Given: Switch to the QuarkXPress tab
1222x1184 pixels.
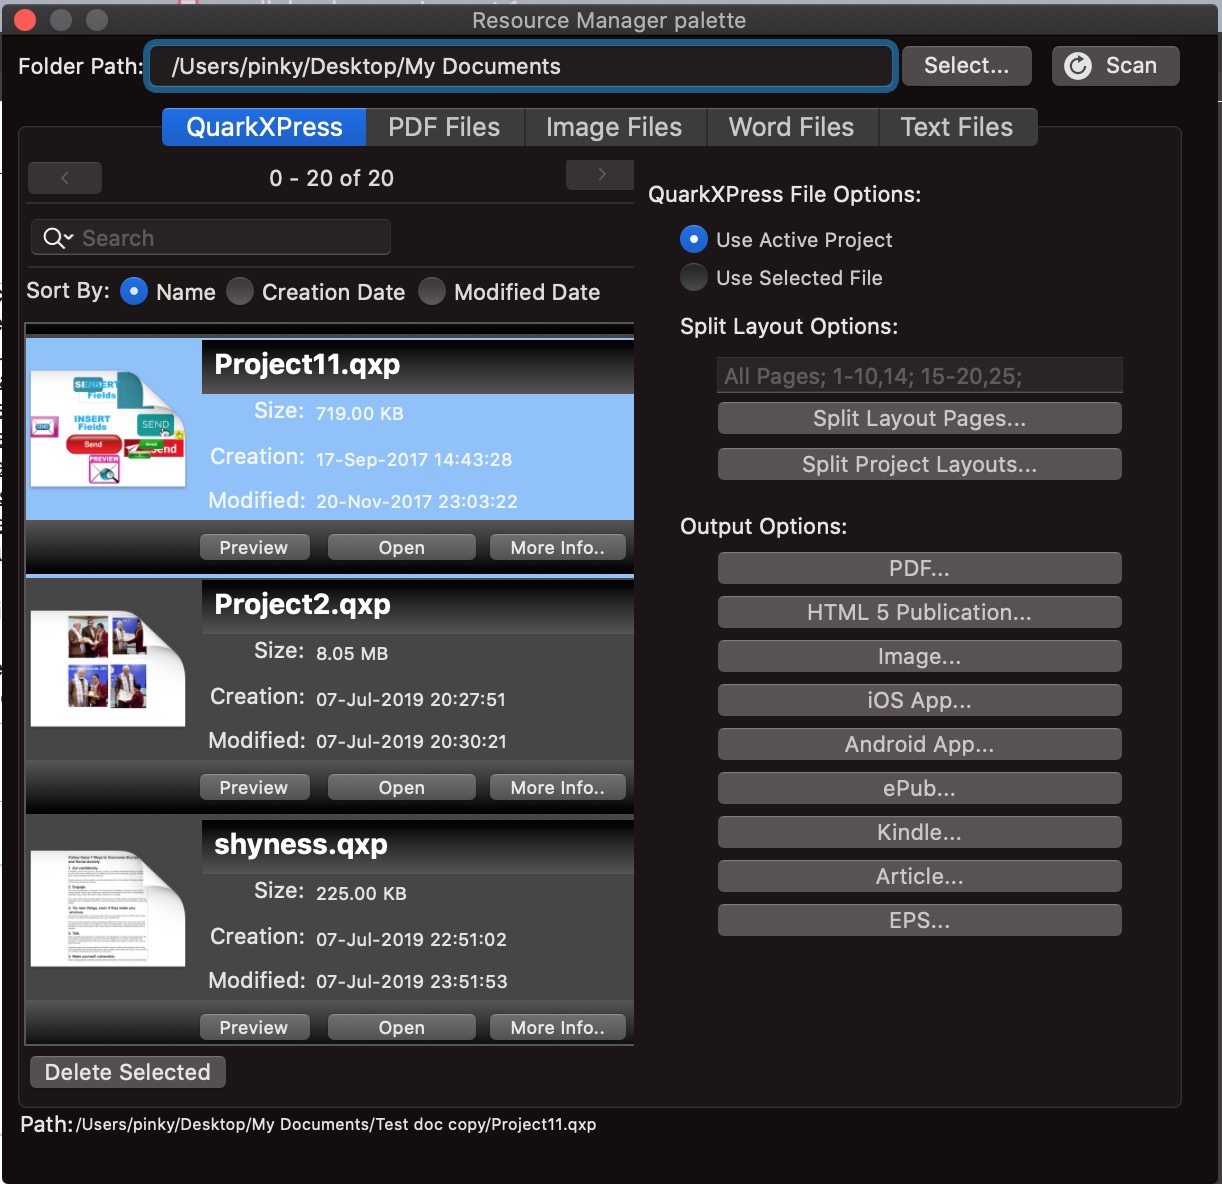Looking at the screenshot, I should [x=264, y=127].
